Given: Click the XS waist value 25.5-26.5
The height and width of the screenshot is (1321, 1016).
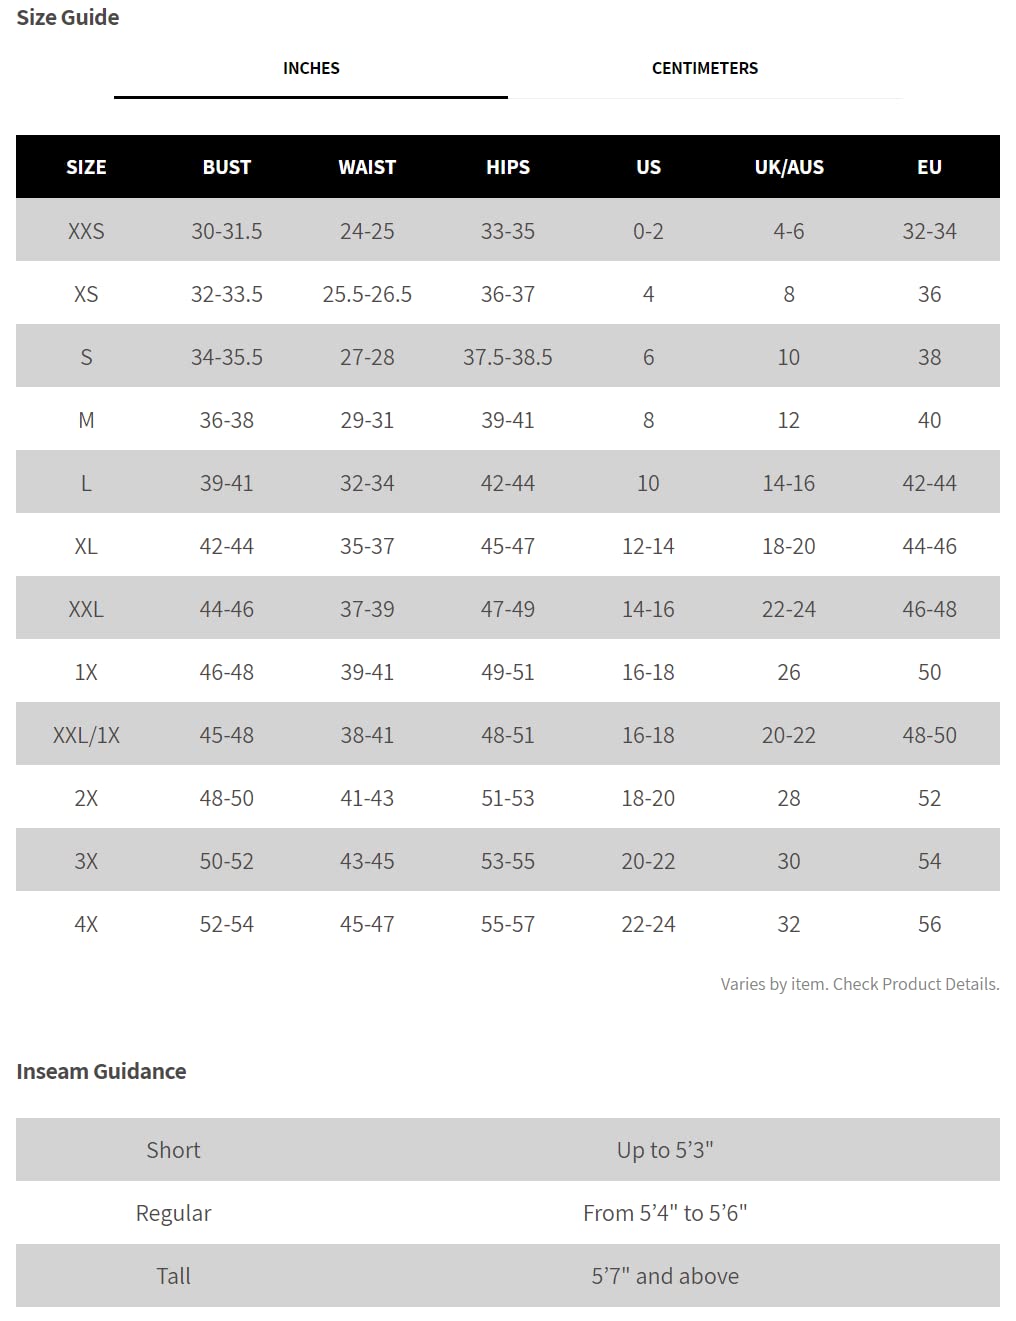Looking at the screenshot, I should [367, 294].
